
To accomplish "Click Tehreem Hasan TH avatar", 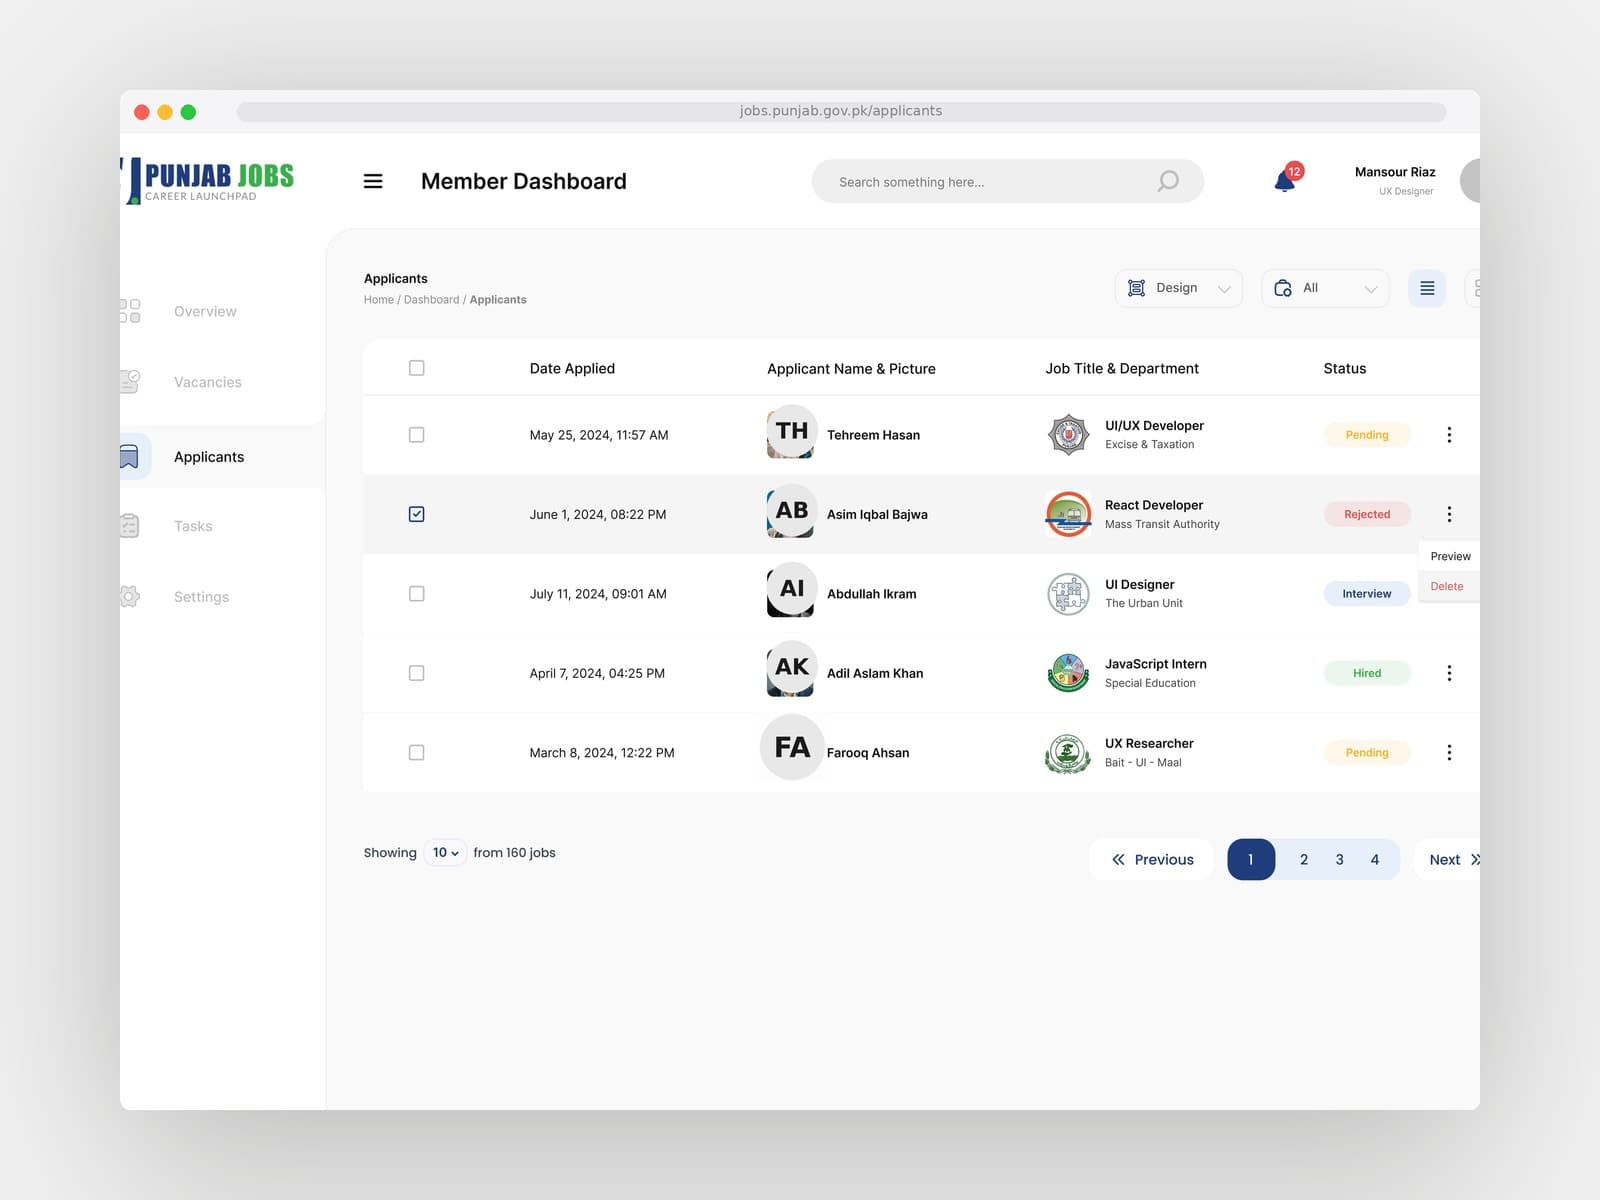I will pyautogui.click(x=791, y=432).
